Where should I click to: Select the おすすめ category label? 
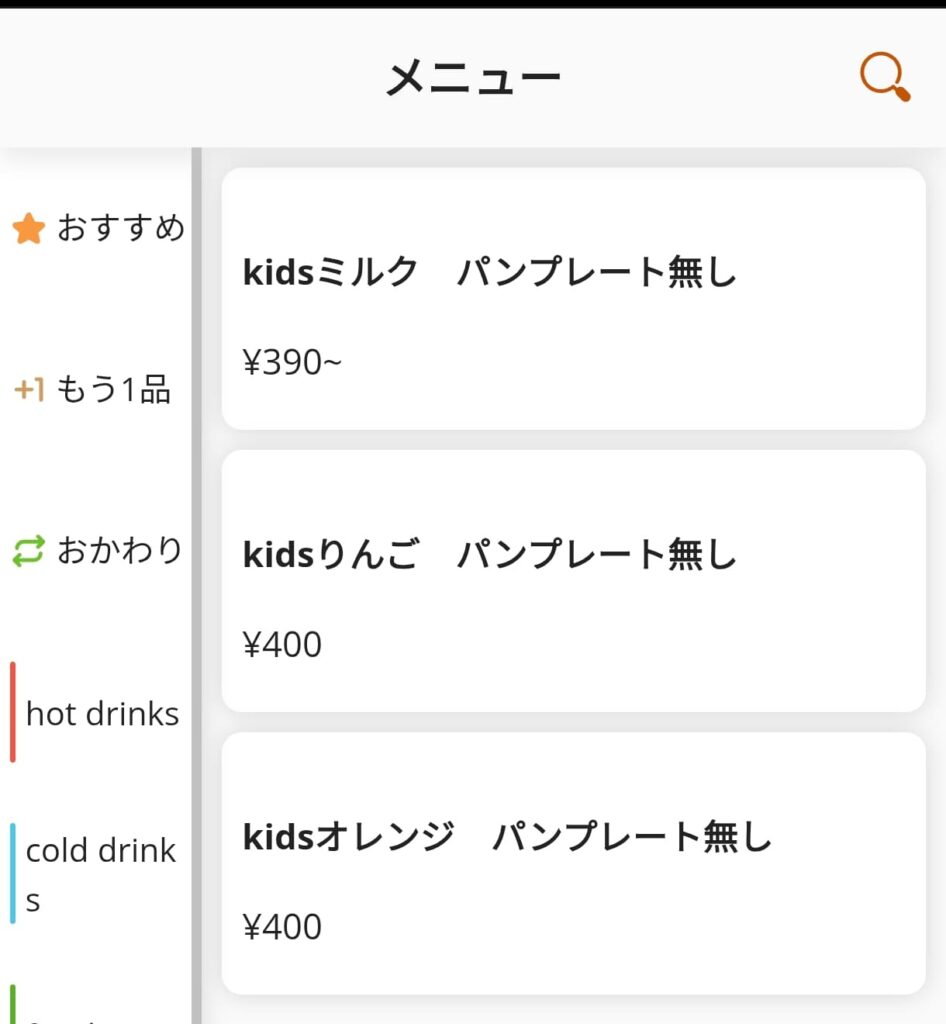(x=120, y=229)
